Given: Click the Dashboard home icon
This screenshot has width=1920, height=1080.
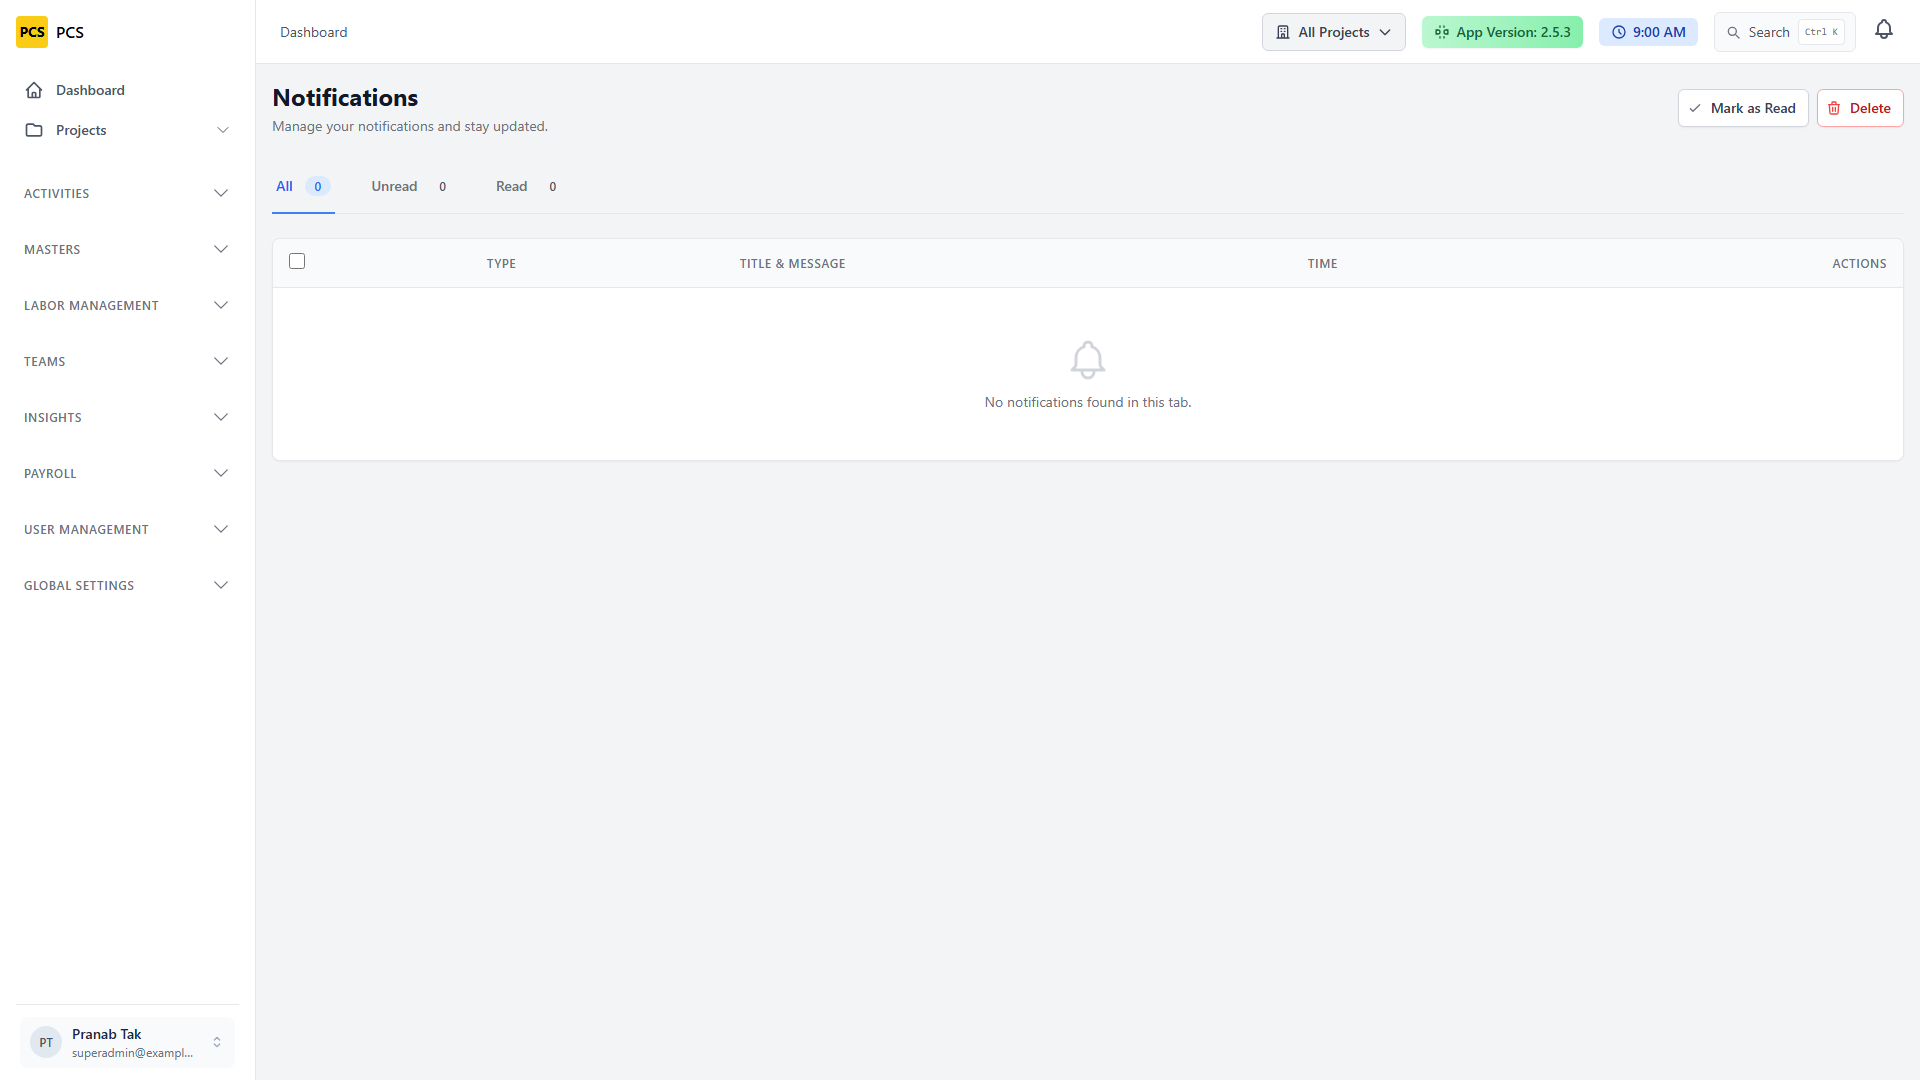Looking at the screenshot, I should click(34, 90).
